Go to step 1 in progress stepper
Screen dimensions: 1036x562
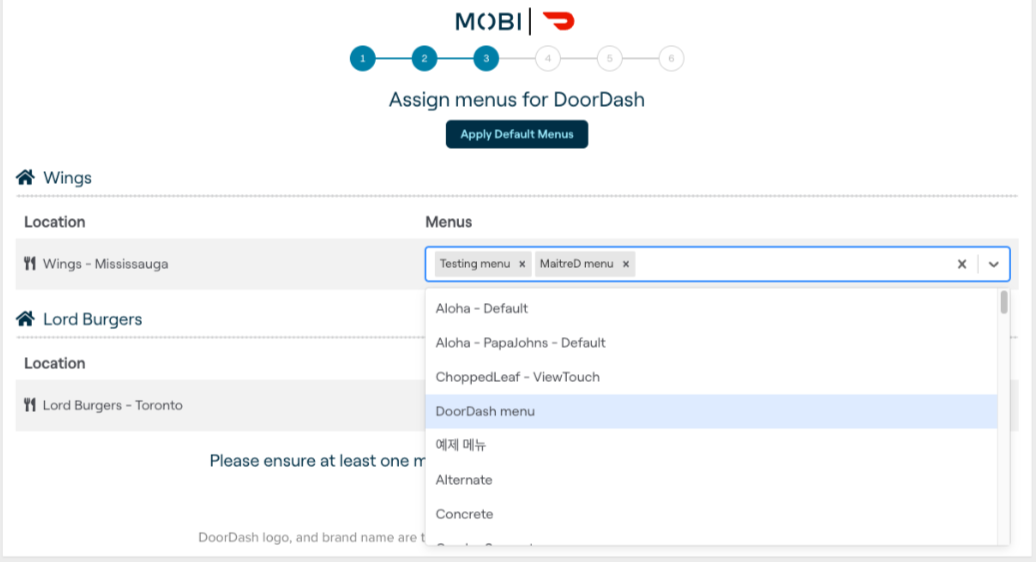tap(362, 59)
